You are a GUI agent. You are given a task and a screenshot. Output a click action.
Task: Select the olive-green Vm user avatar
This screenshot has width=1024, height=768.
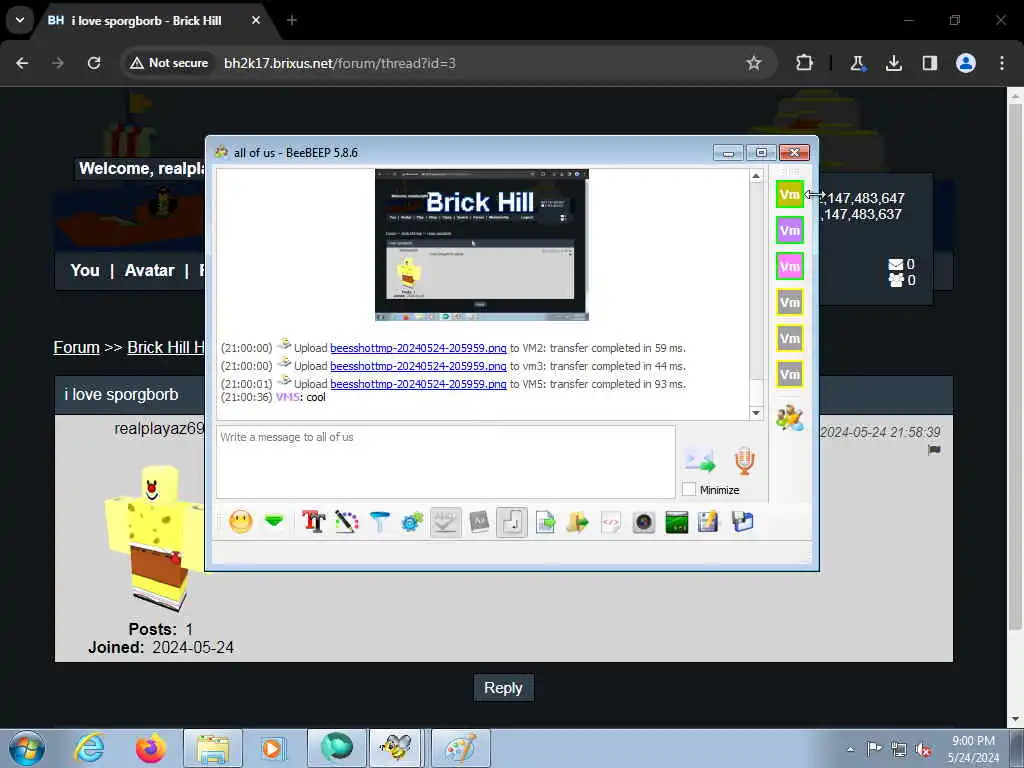point(790,195)
